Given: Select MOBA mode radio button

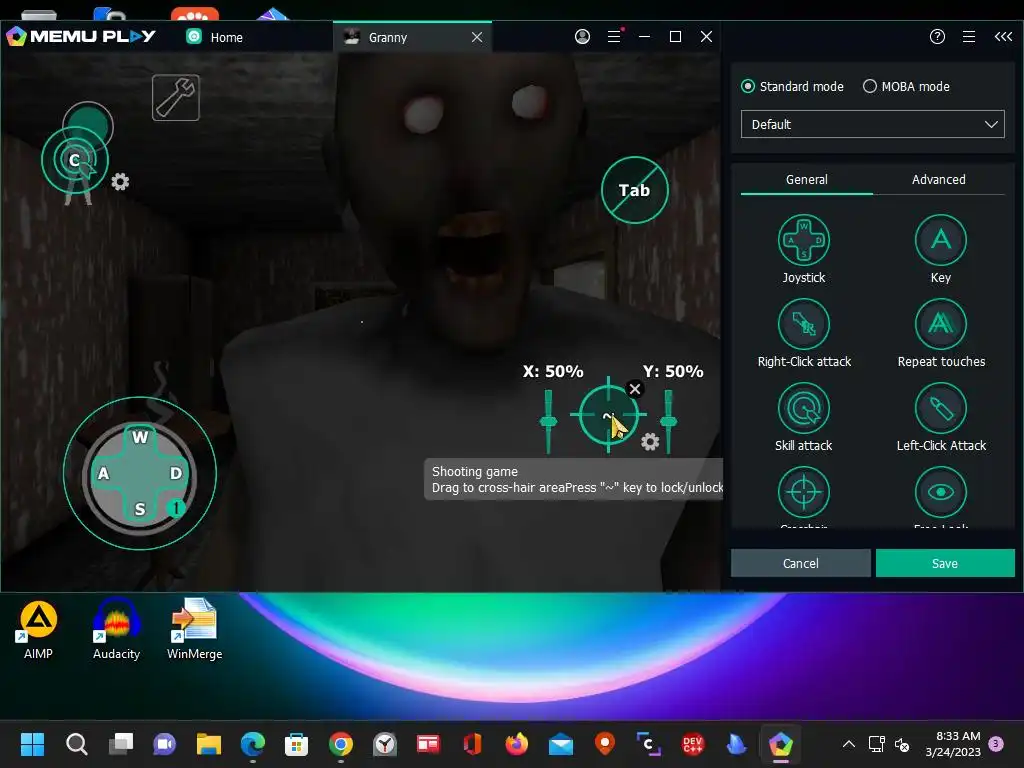Looking at the screenshot, I should tap(869, 86).
